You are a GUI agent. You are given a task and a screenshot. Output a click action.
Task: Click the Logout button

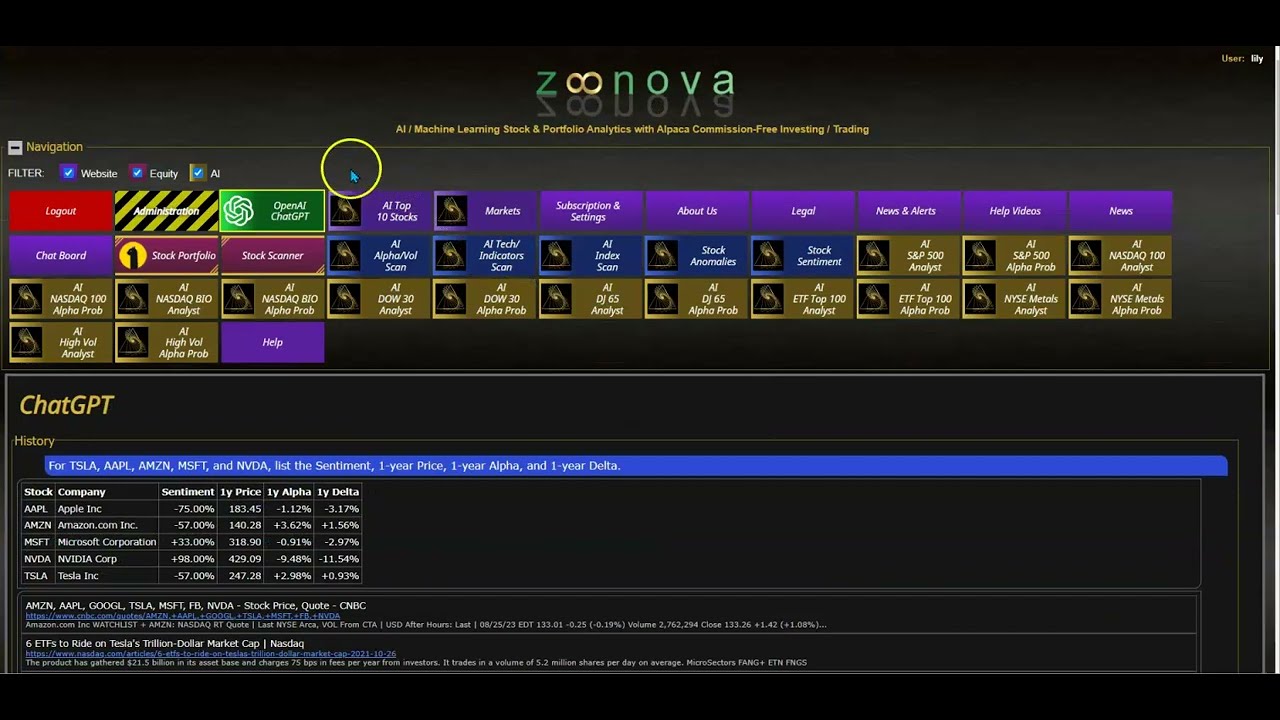click(61, 211)
